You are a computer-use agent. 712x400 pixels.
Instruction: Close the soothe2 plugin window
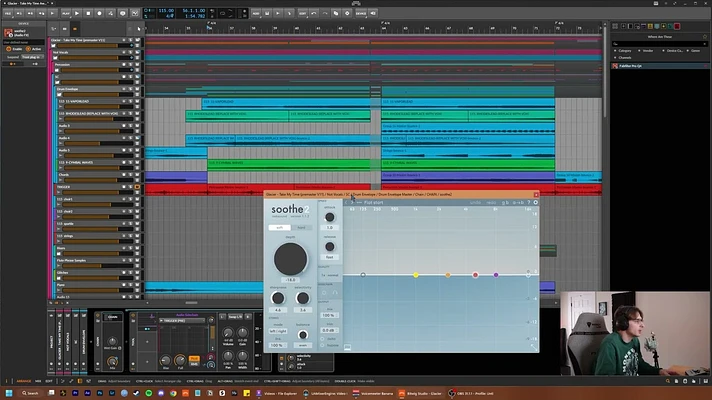tap(536, 194)
